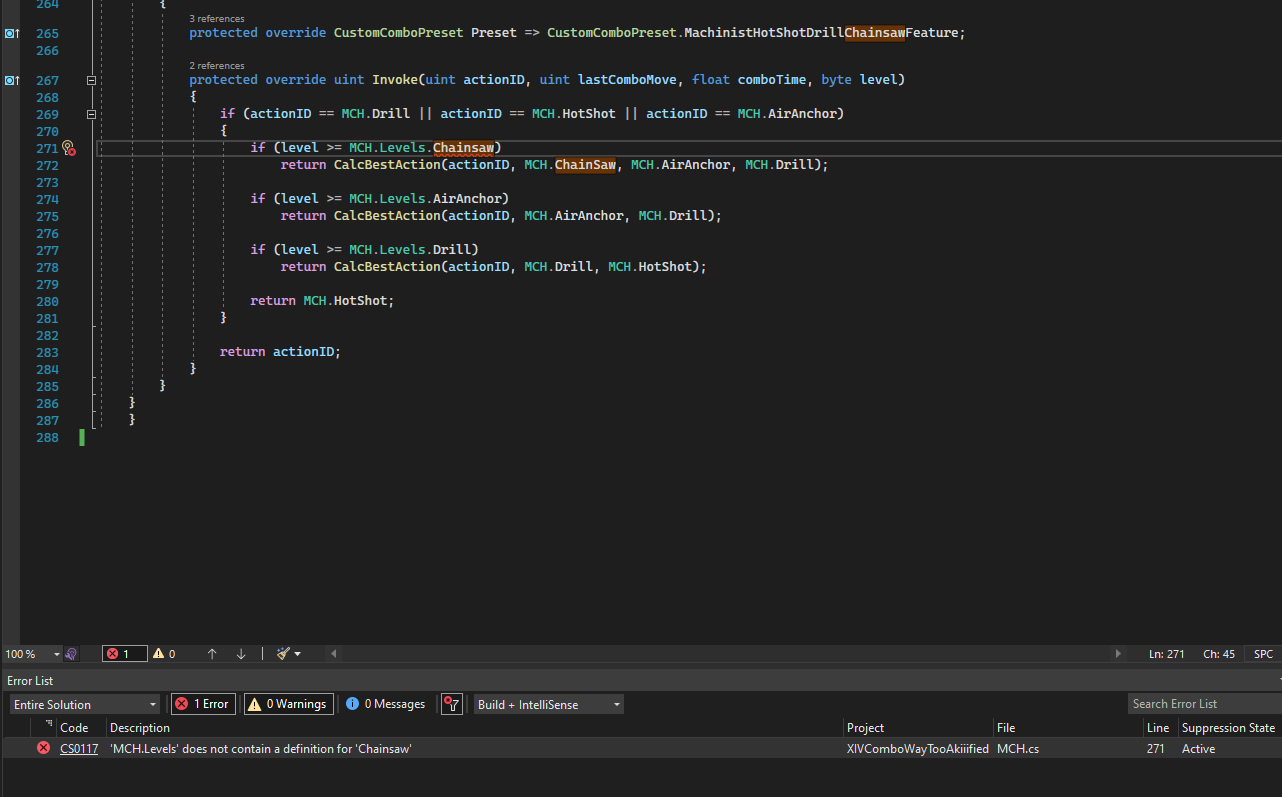Click the Search Error List field
Screen dimensions: 1282x797
pyautogui.click(x=1202, y=703)
